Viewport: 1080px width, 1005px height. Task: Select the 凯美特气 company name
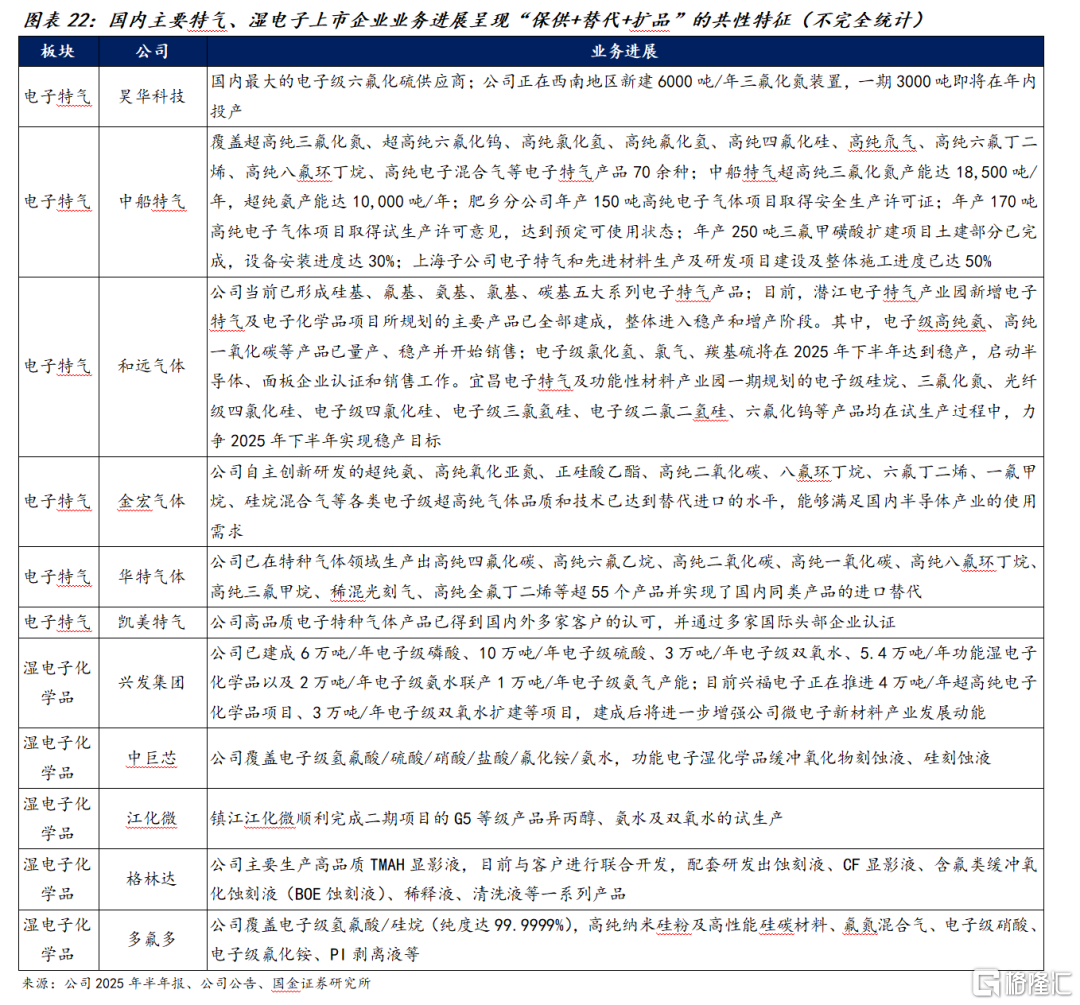click(x=151, y=622)
